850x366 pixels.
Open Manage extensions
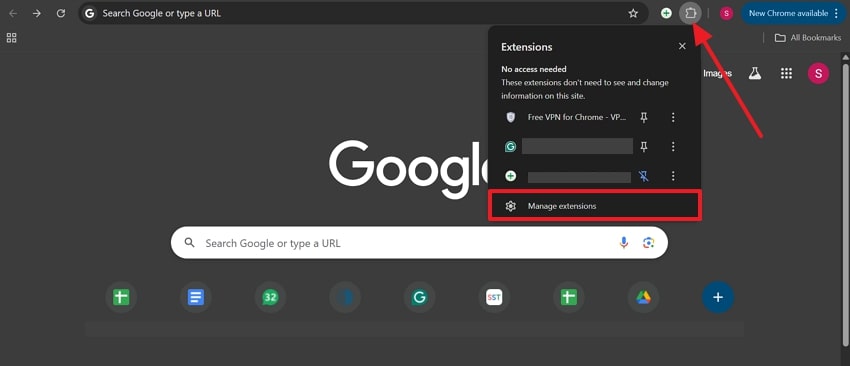tap(595, 206)
